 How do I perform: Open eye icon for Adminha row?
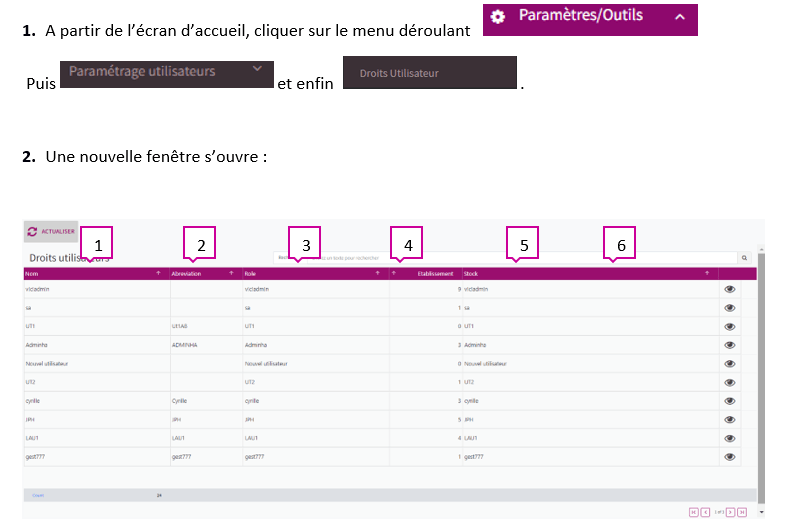pyautogui.click(x=730, y=345)
